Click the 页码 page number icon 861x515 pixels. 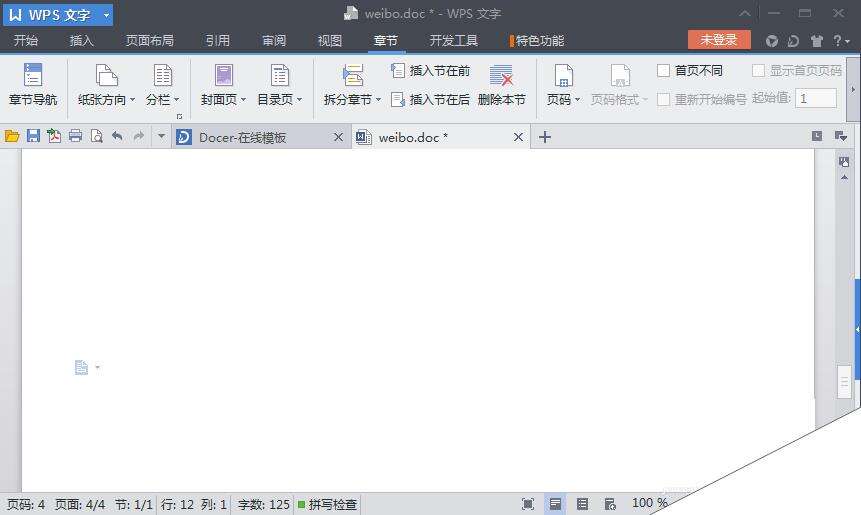click(x=563, y=75)
